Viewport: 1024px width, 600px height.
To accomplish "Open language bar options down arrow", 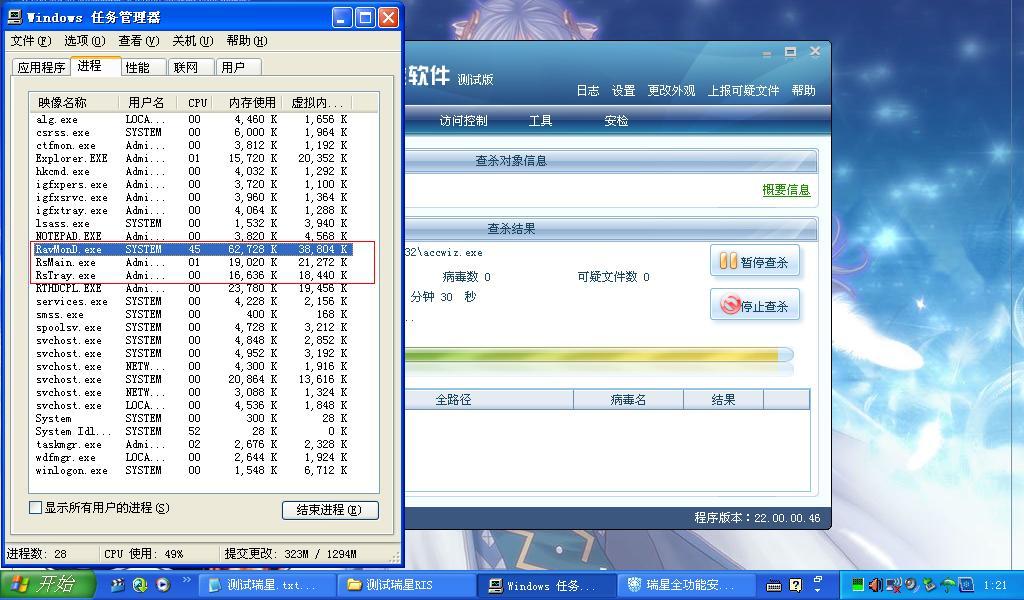I will coord(818,590).
